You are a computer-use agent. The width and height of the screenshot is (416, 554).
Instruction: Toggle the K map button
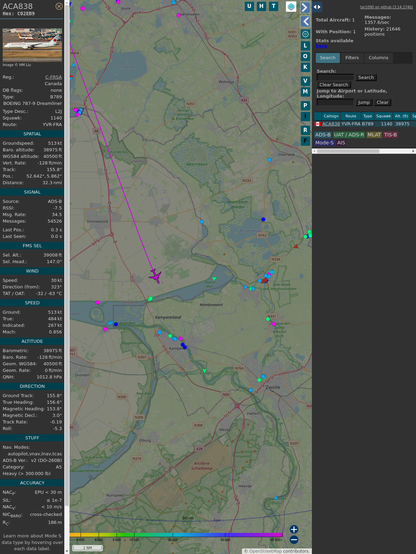point(305,67)
